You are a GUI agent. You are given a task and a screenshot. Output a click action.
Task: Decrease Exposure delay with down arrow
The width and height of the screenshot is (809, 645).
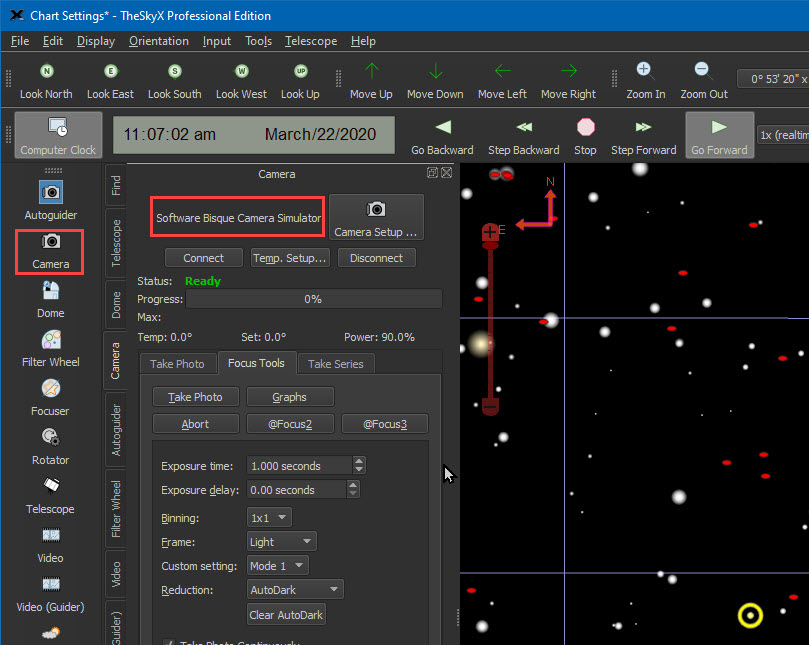tap(353, 494)
